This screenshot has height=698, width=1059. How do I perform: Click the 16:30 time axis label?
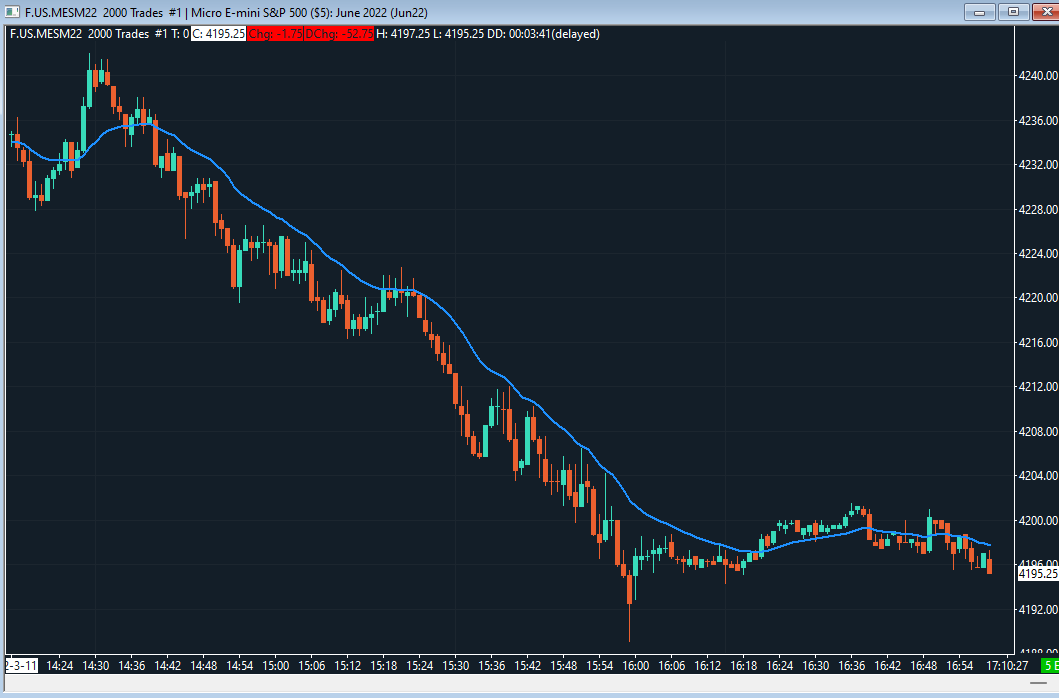(816, 666)
